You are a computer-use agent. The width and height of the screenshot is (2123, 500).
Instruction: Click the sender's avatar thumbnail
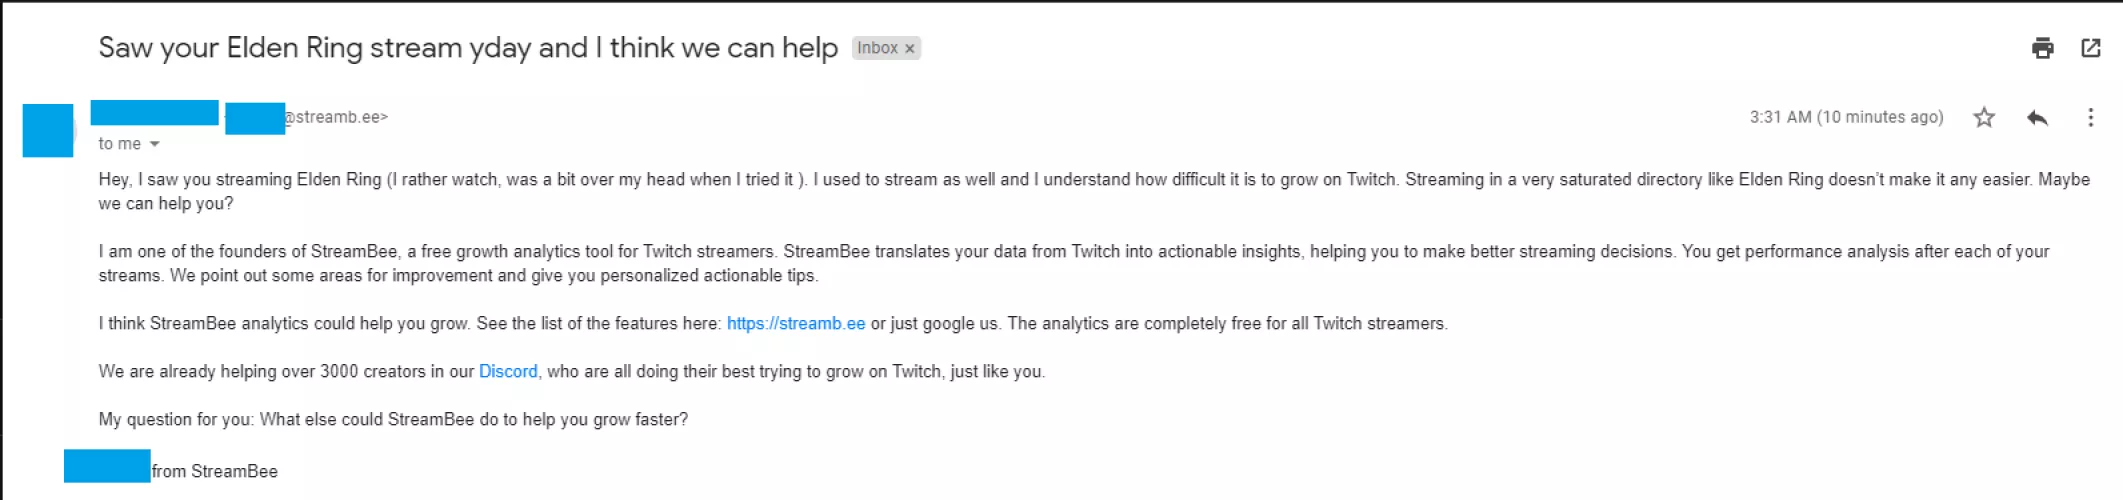[48, 131]
